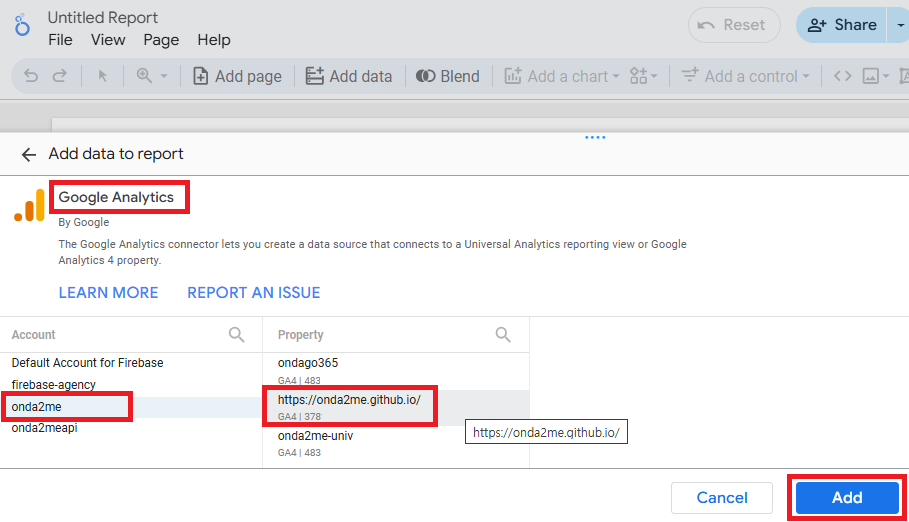Search accounts with the magnifier icon
Screen dimensions: 909x522
pos(237,335)
